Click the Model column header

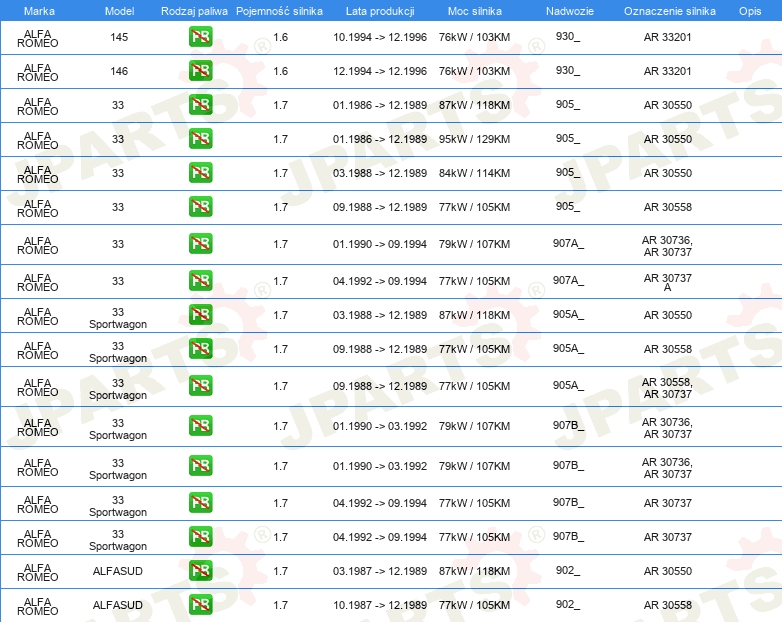pos(119,11)
